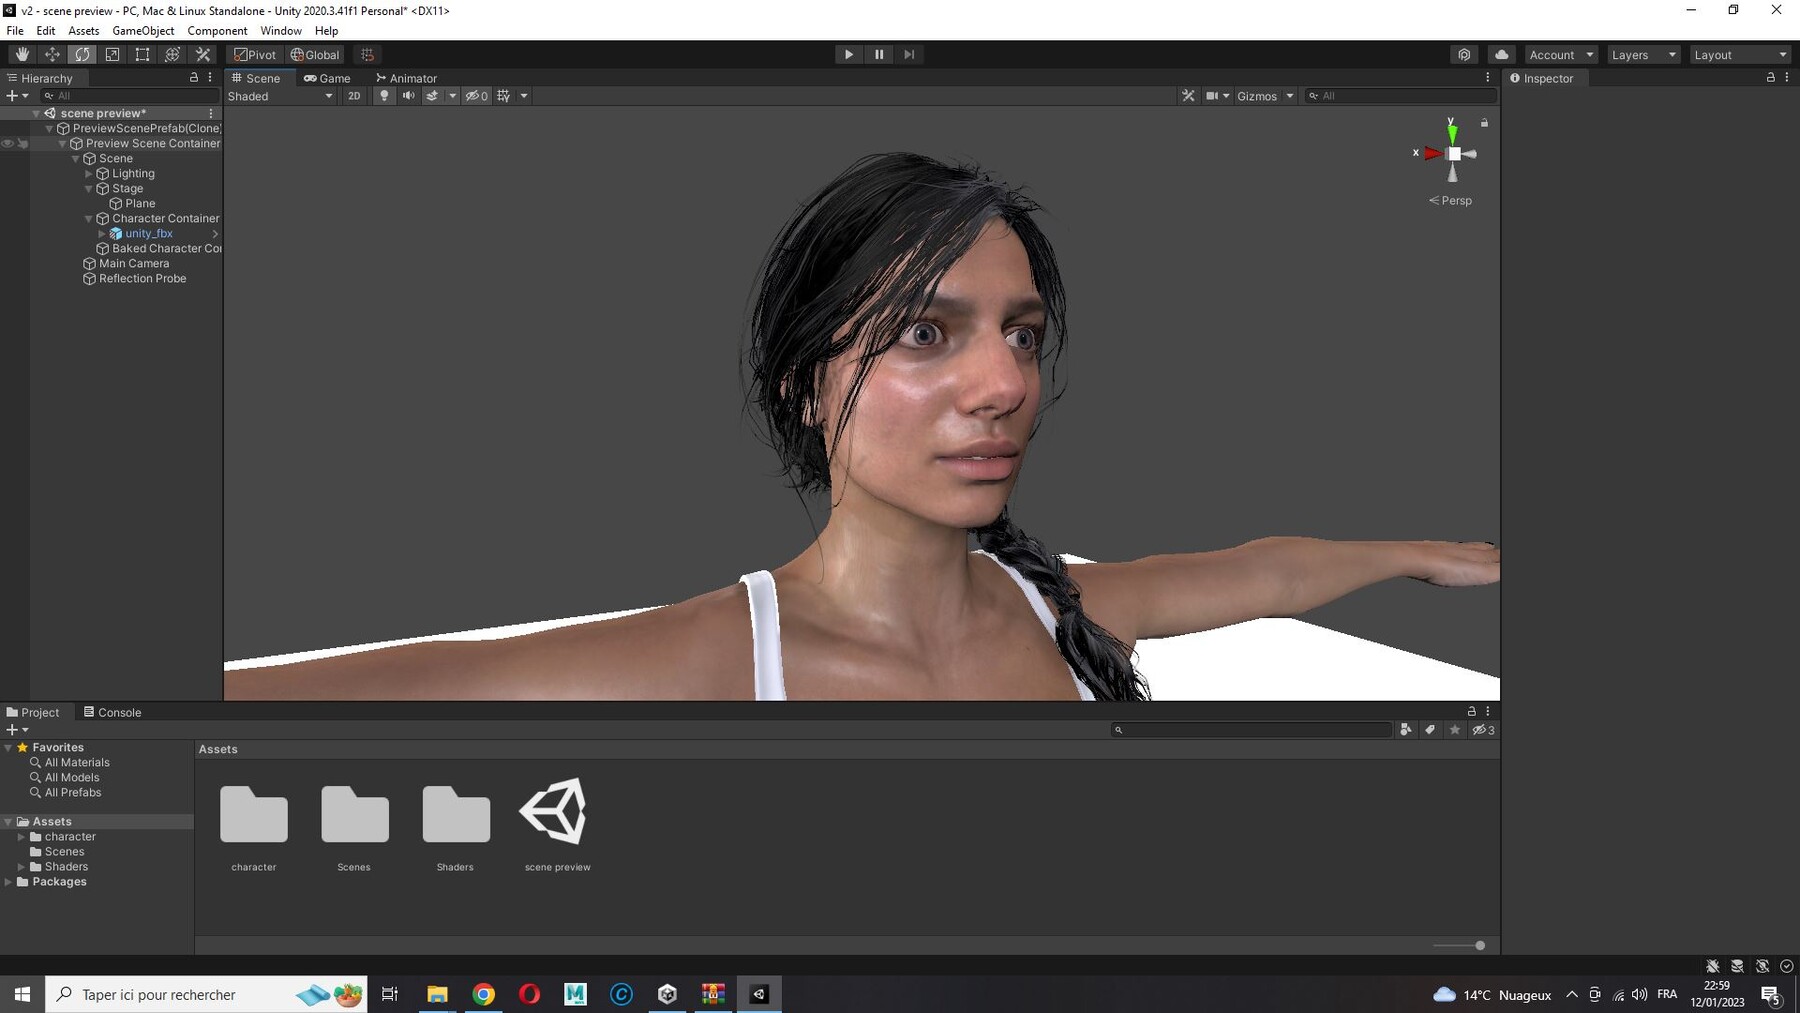The height and width of the screenshot is (1013, 1800).
Task: Open the Shaded draw mode dropdown
Action: coord(280,96)
